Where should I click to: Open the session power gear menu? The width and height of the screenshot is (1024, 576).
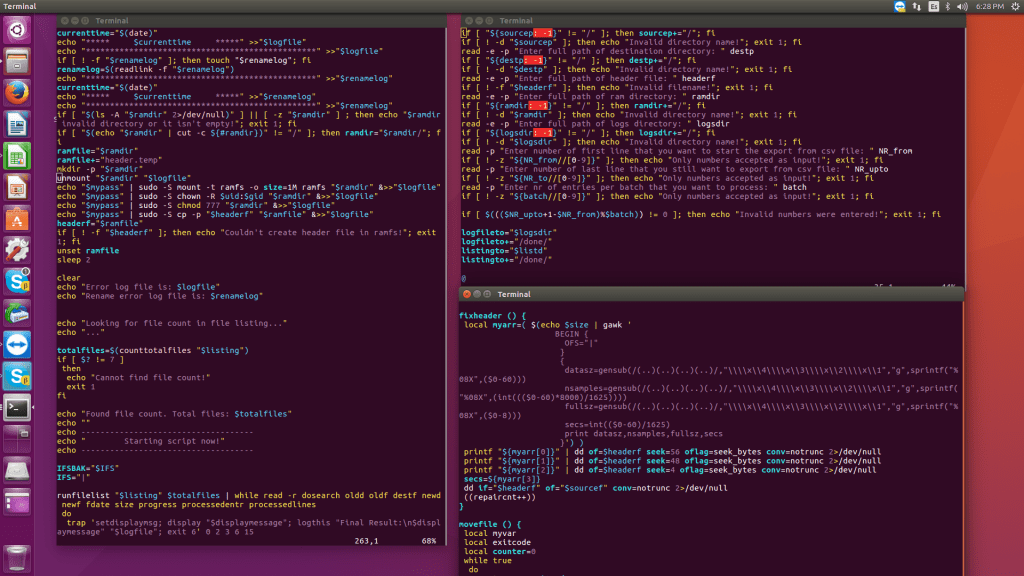(x=1016, y=7)
